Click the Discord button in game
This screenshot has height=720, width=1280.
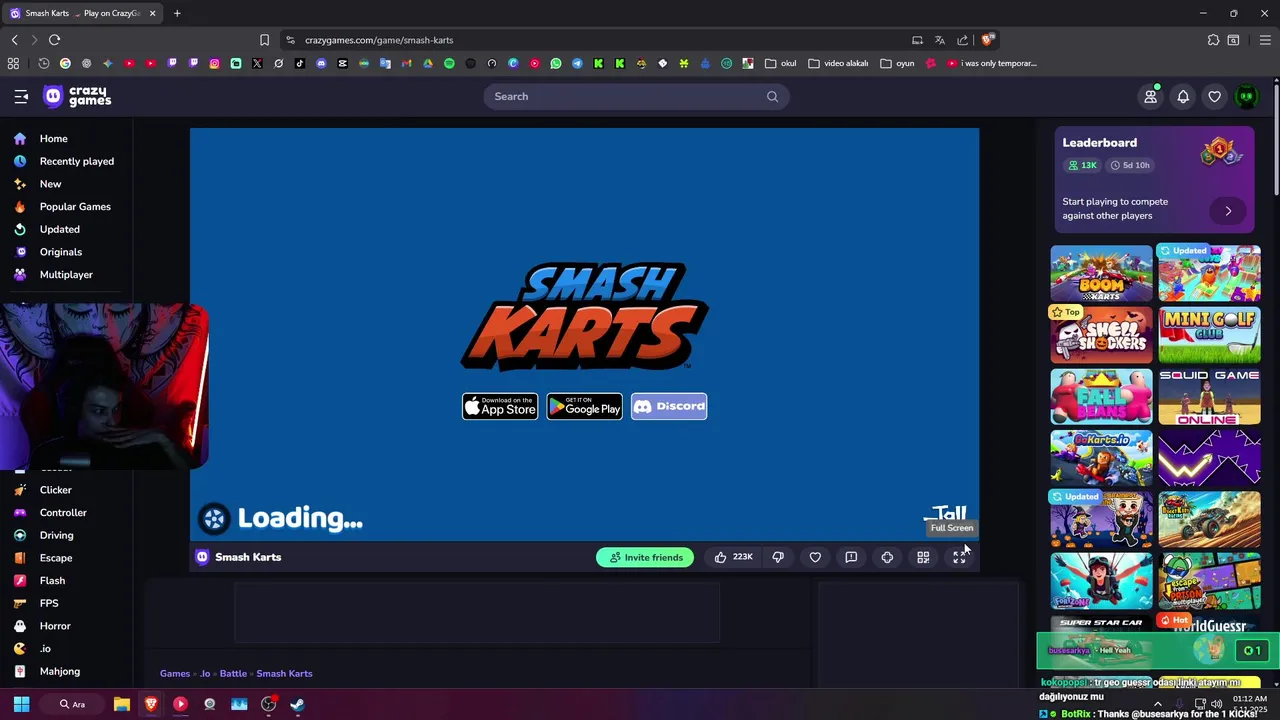669,406
